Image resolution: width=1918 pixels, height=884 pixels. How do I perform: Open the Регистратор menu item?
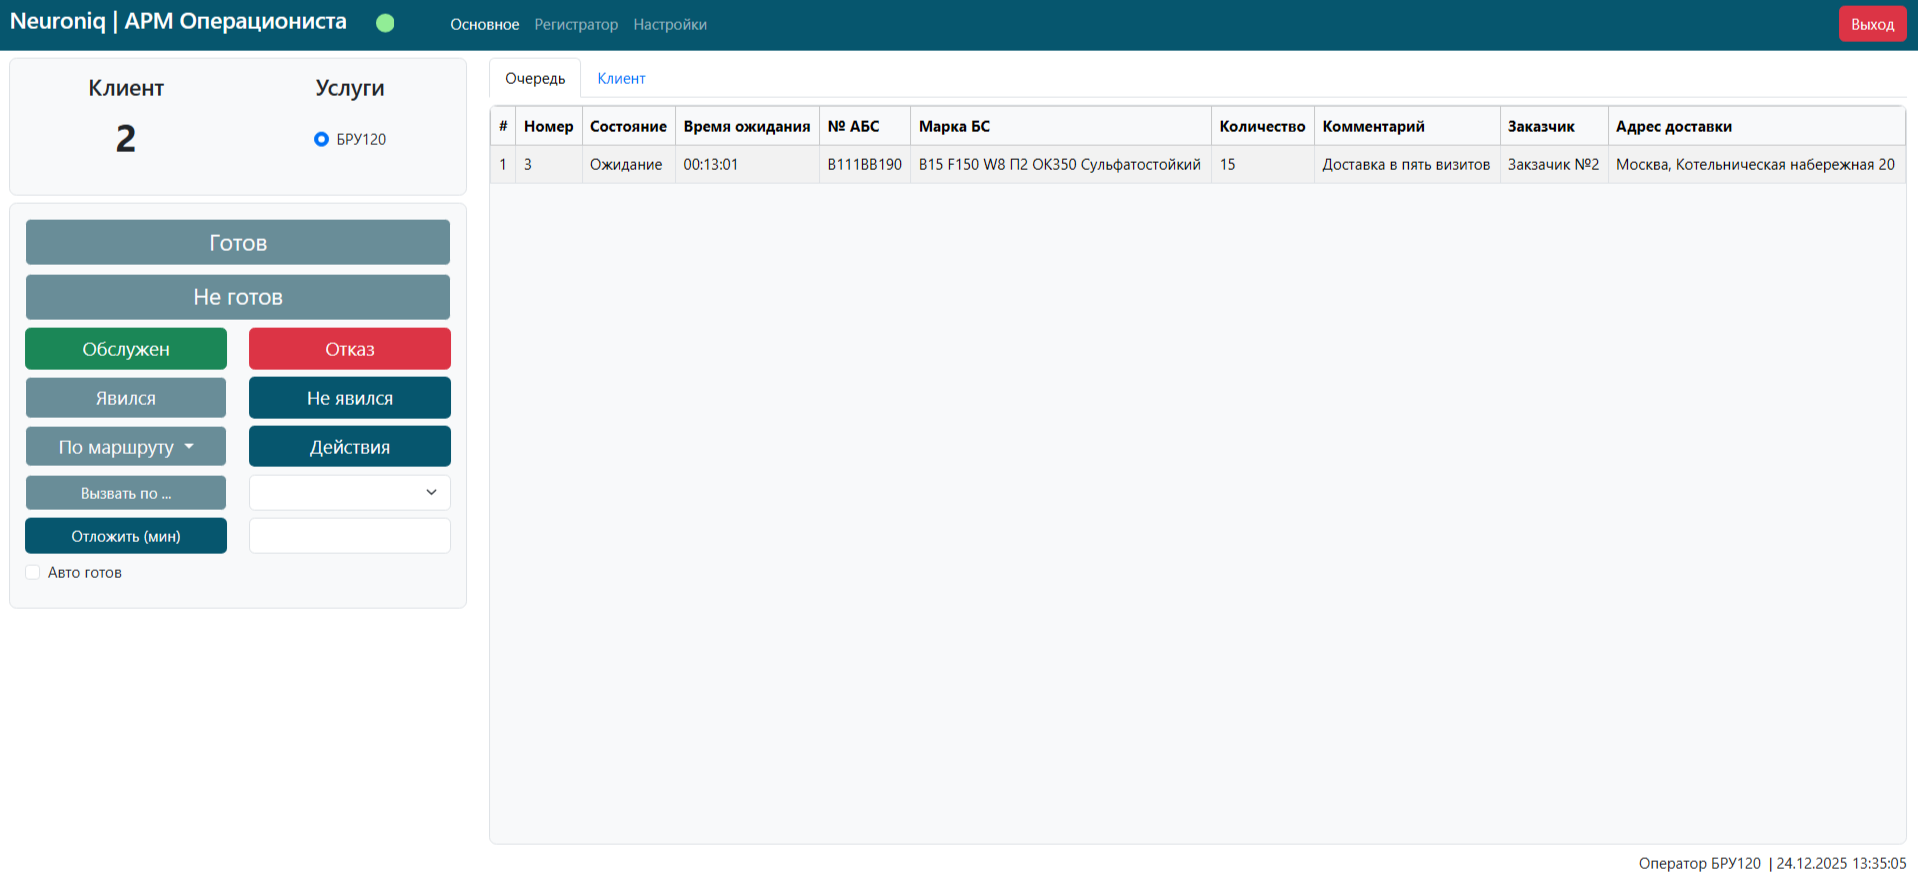(576, 25)
